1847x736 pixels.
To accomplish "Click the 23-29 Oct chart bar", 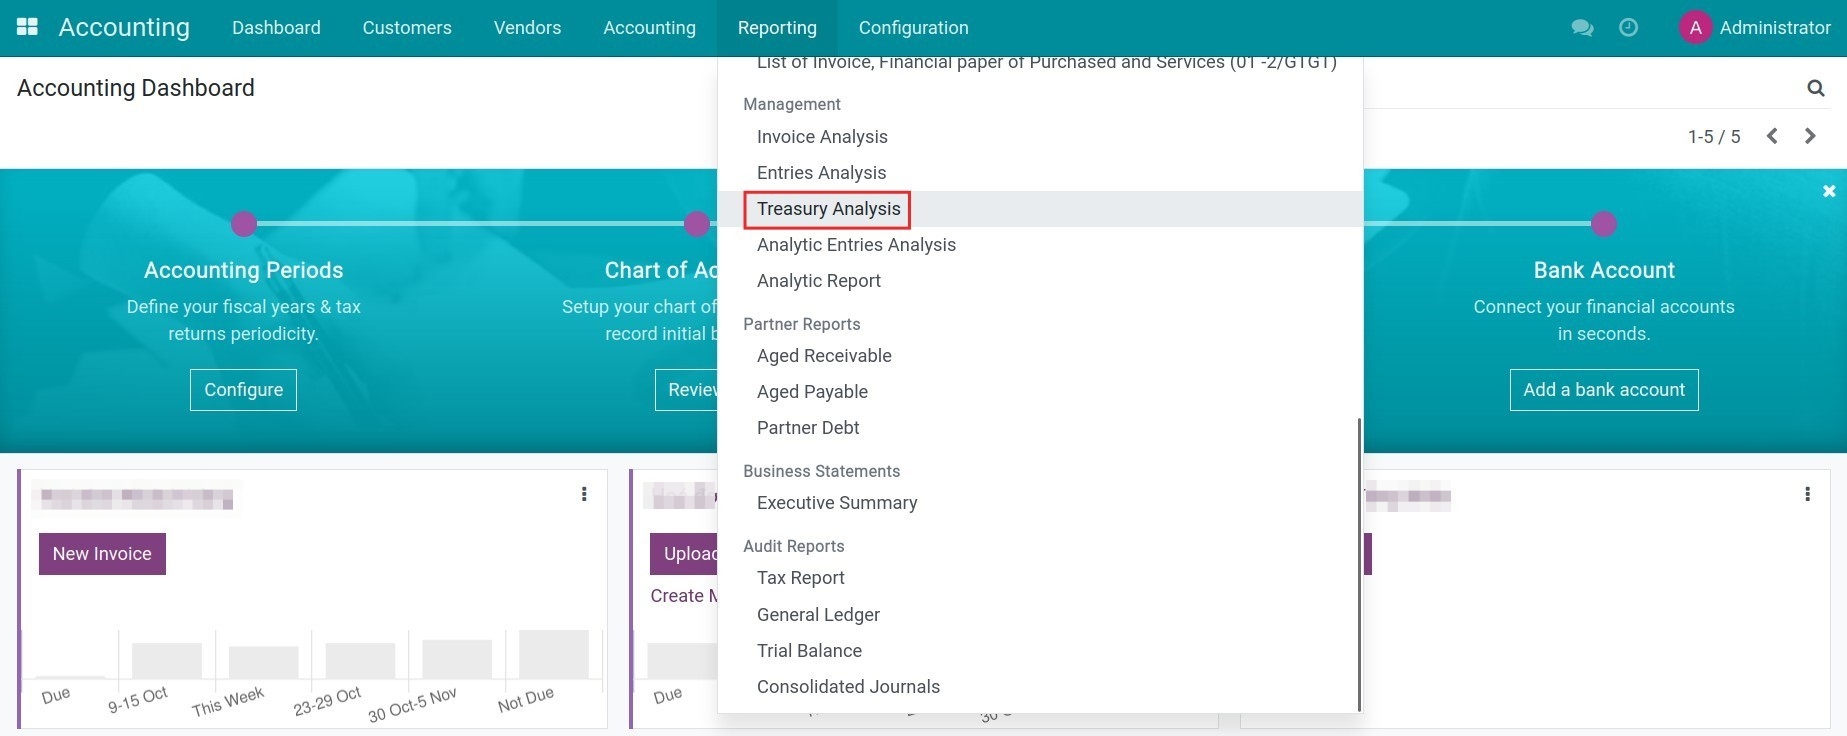I will (x=360, y=661).
